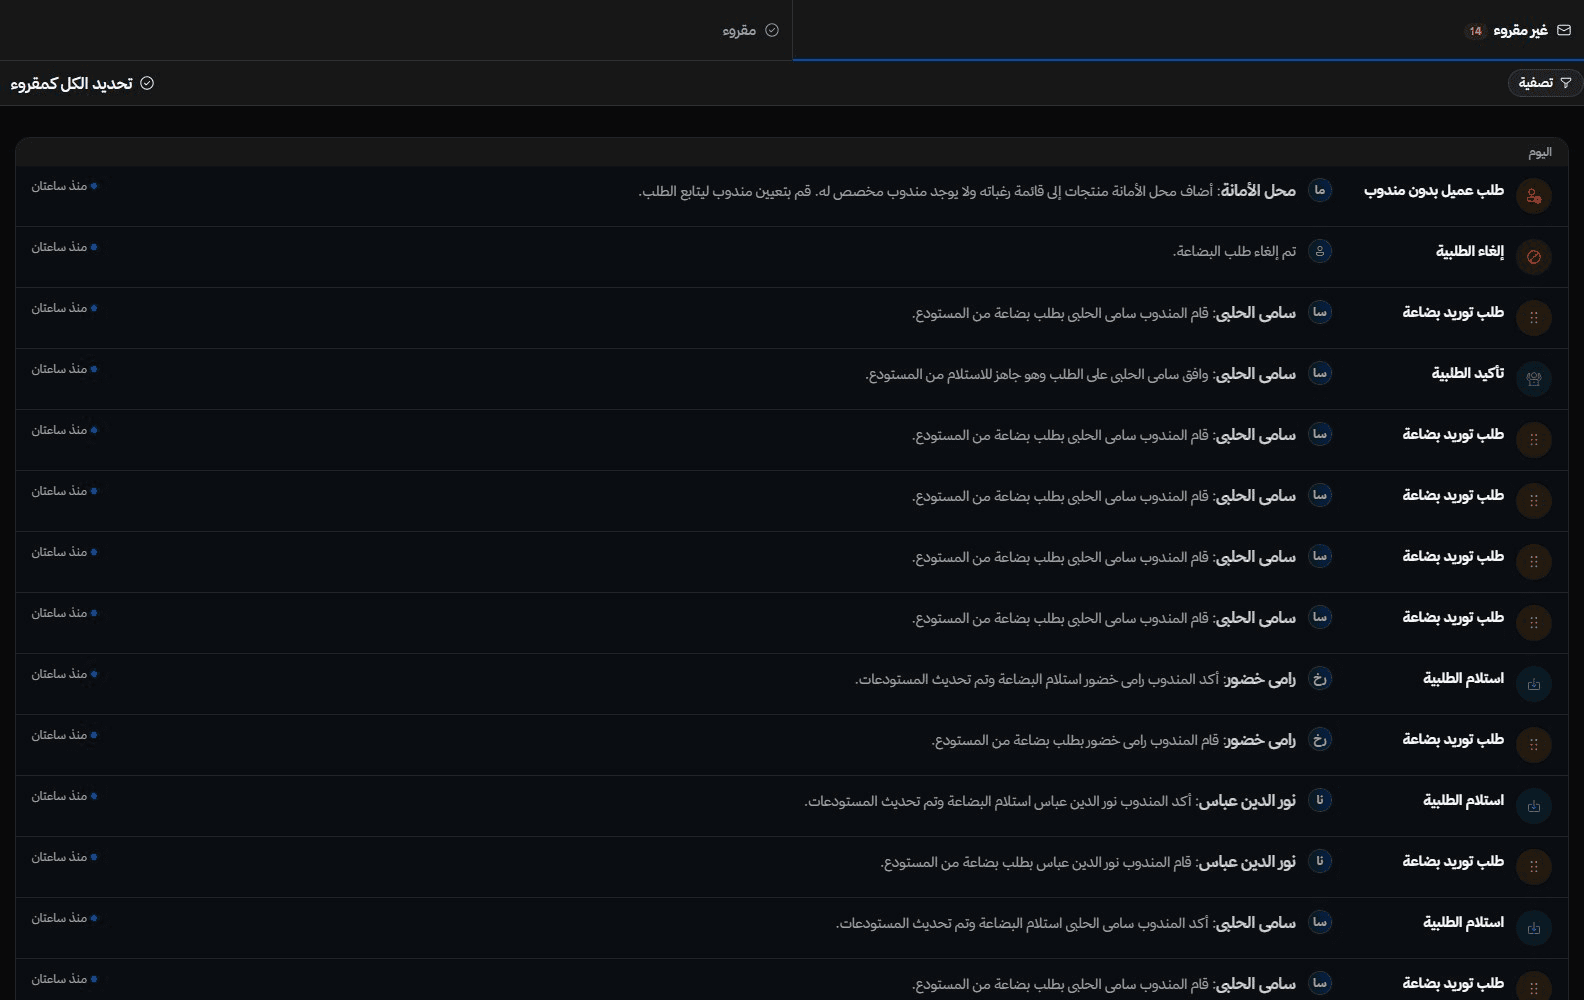Select the "إلغاء الطلبية" notification title
The height and width of the screenshot is (1000, 1584).
point(1470,251)
